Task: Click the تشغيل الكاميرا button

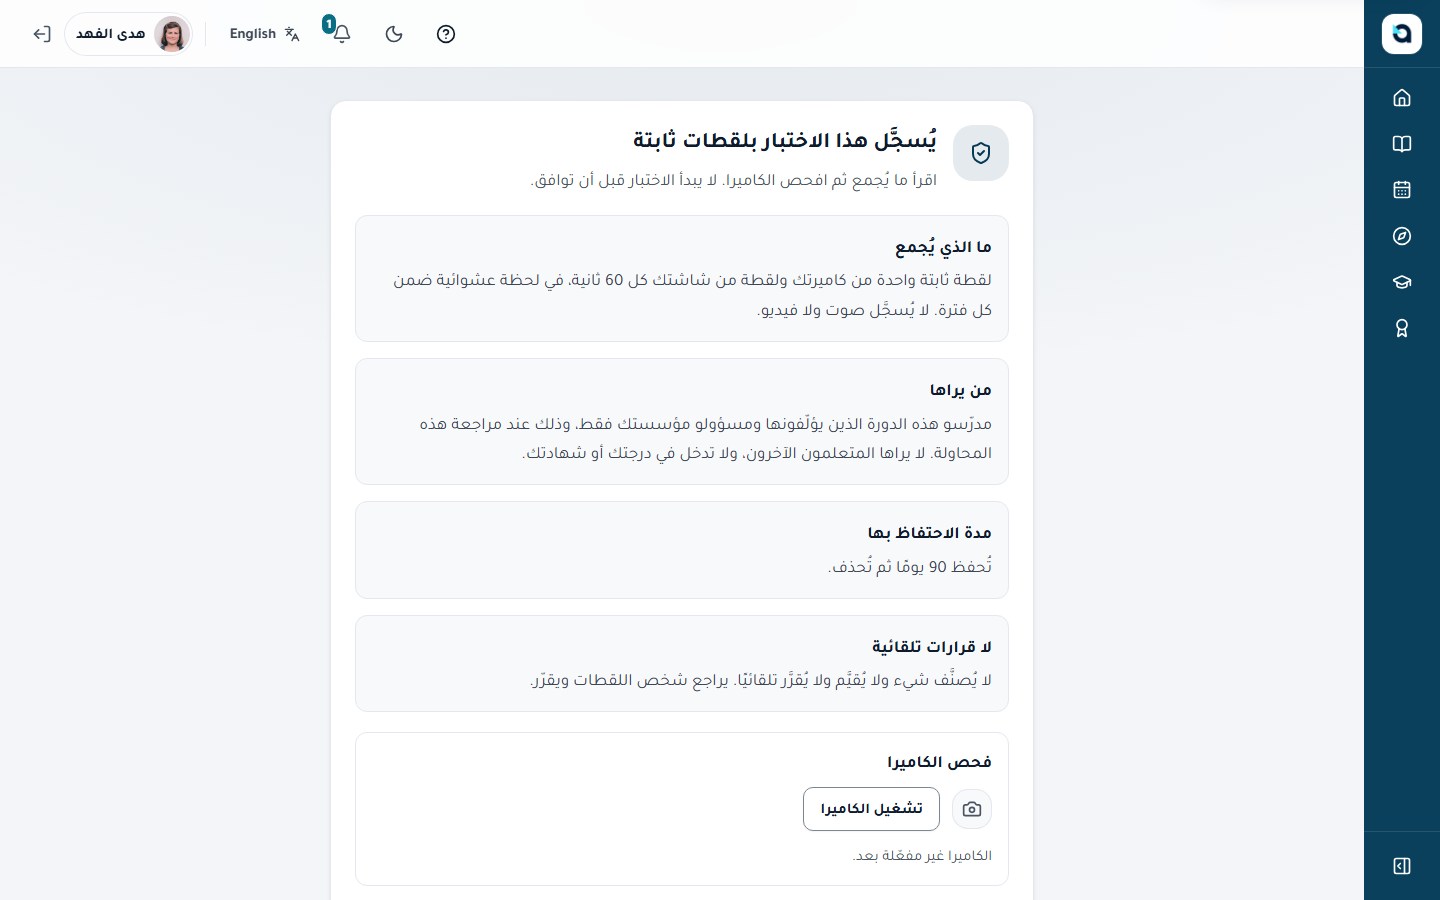Action: (871, 809)
